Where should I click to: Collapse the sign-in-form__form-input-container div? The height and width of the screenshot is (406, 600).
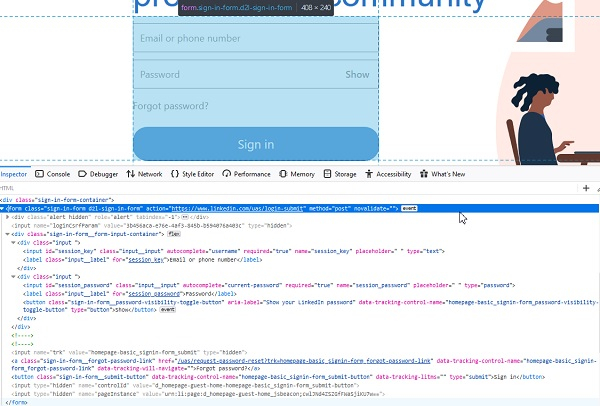(7, 234)
